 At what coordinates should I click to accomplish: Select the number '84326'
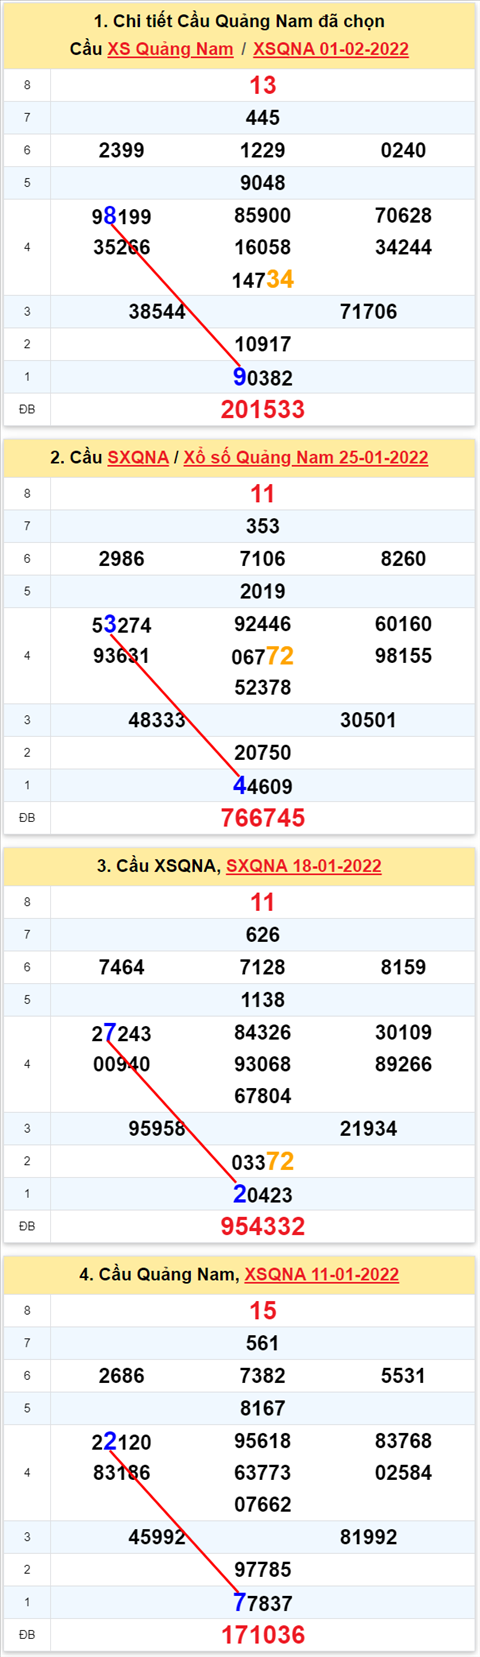pos(263,1032)
